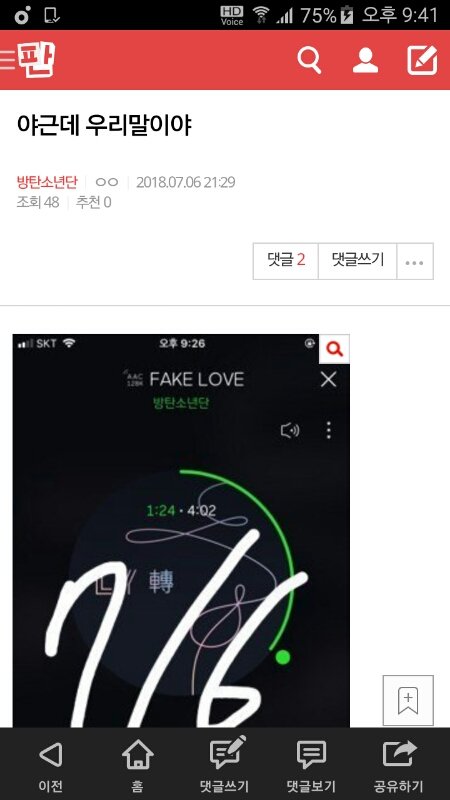The height and width of the screenshot is (800, 450).
Task: Go to 홈 in bottom bar
Action: (137, 763)
